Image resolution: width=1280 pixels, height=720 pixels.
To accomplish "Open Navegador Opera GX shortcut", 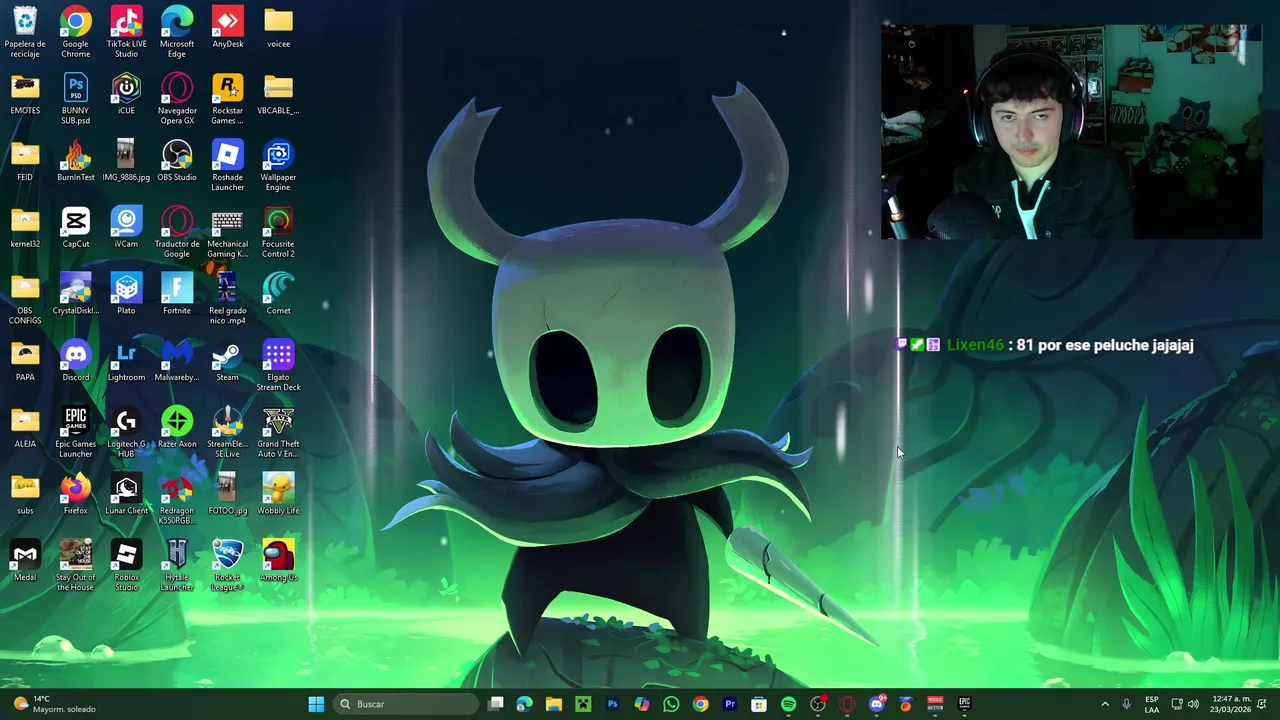I will 177,99.
